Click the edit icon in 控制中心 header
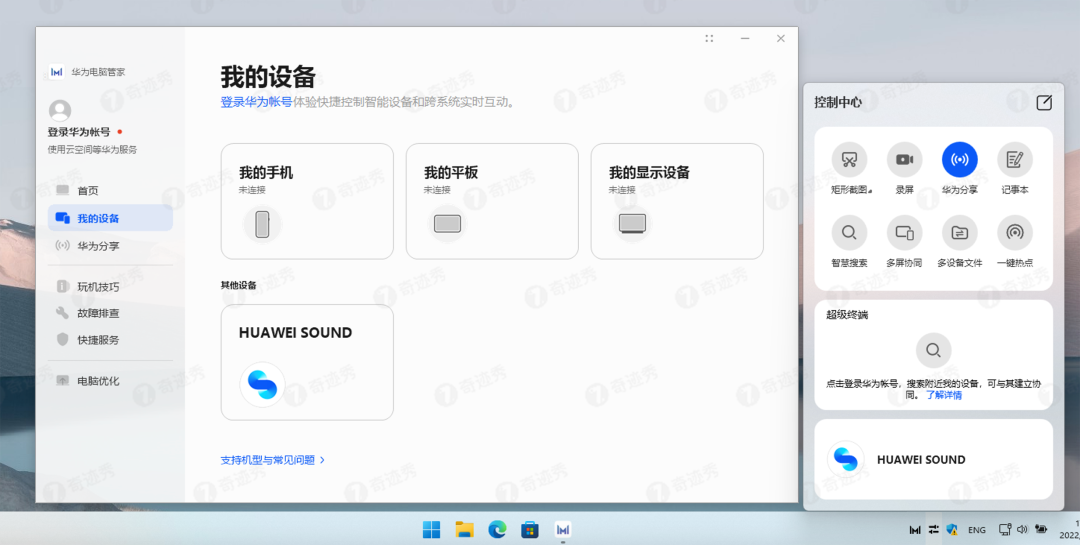The image size is (1080, 545). (x=1044, y=103)
